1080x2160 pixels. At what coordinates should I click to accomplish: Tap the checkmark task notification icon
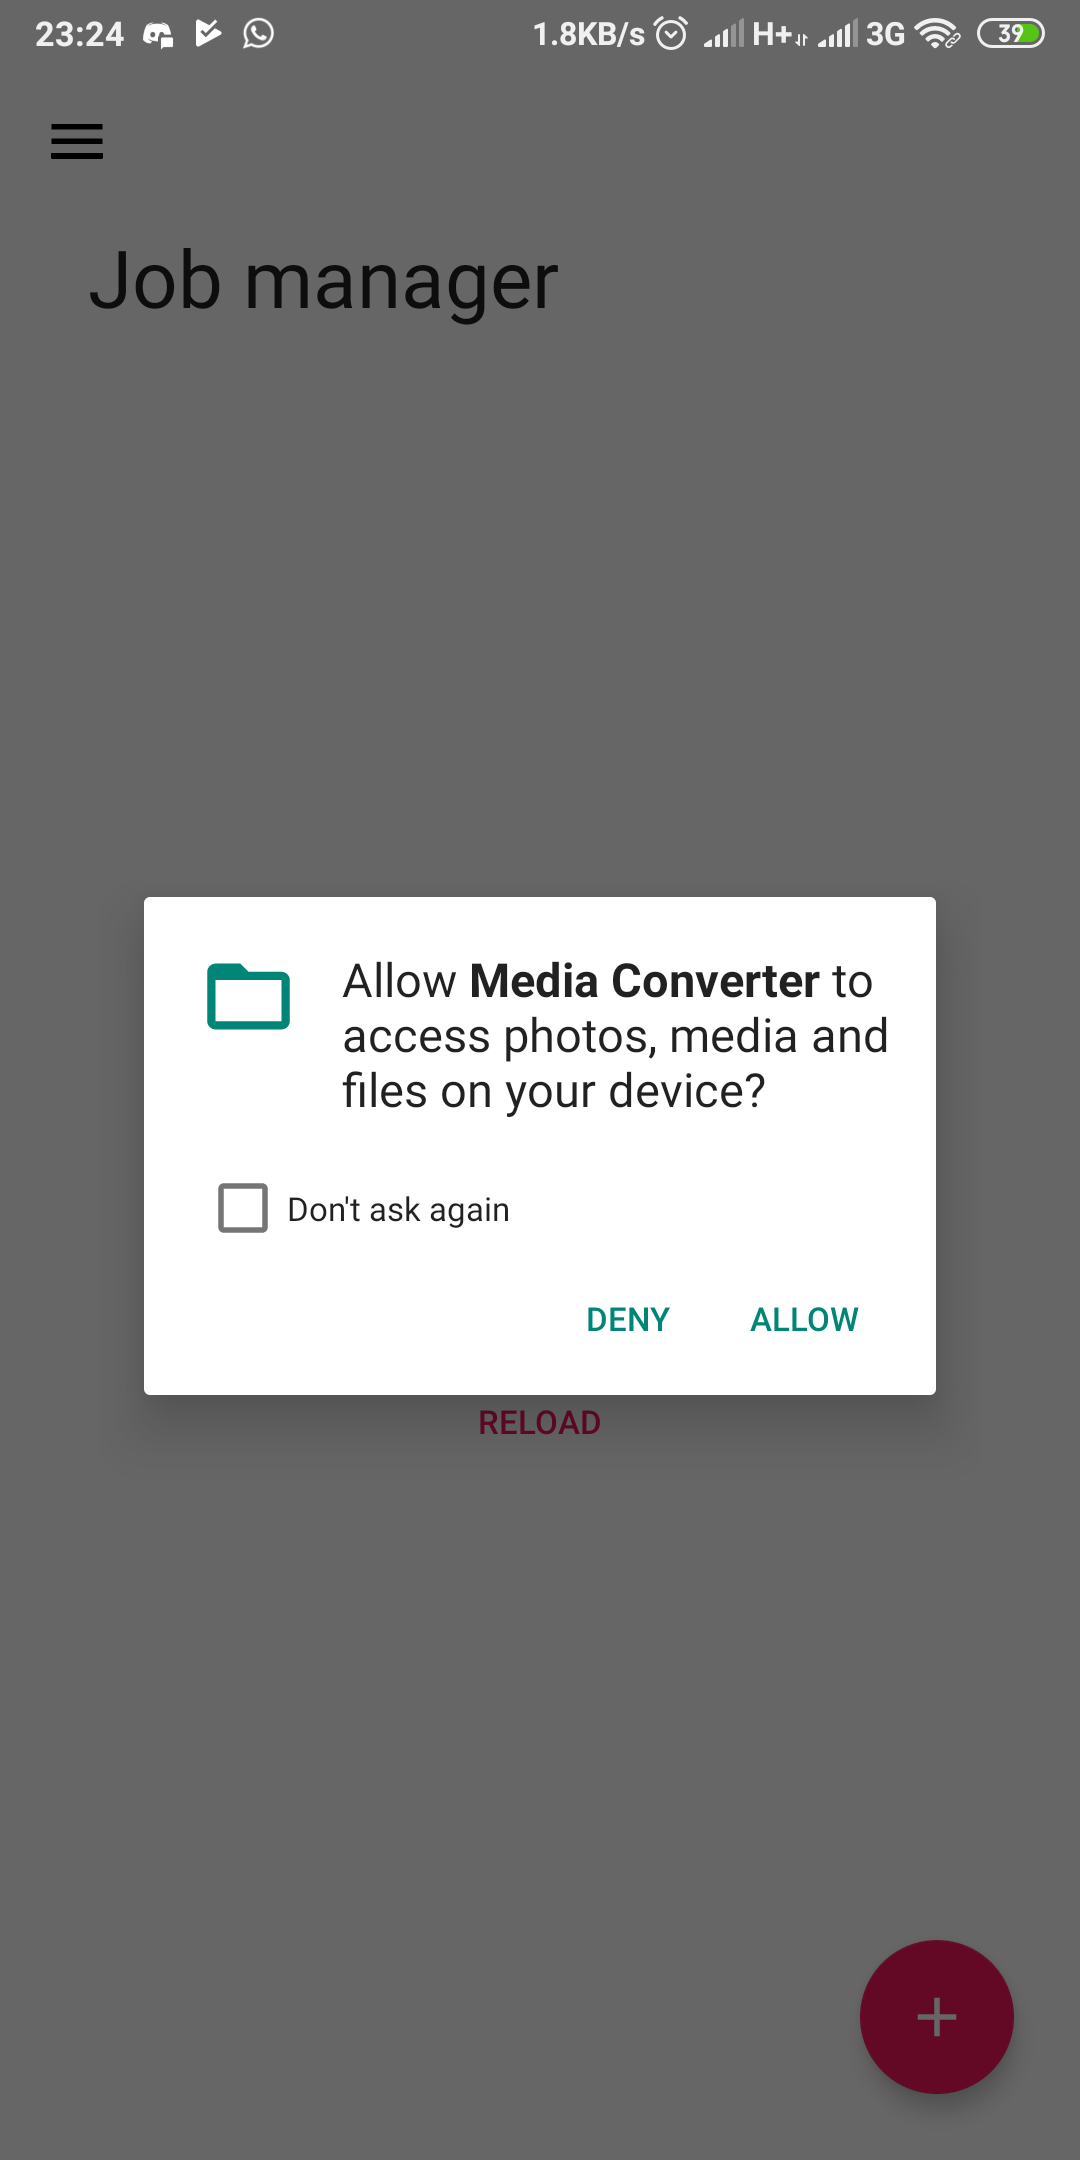(x=208, y=33)
